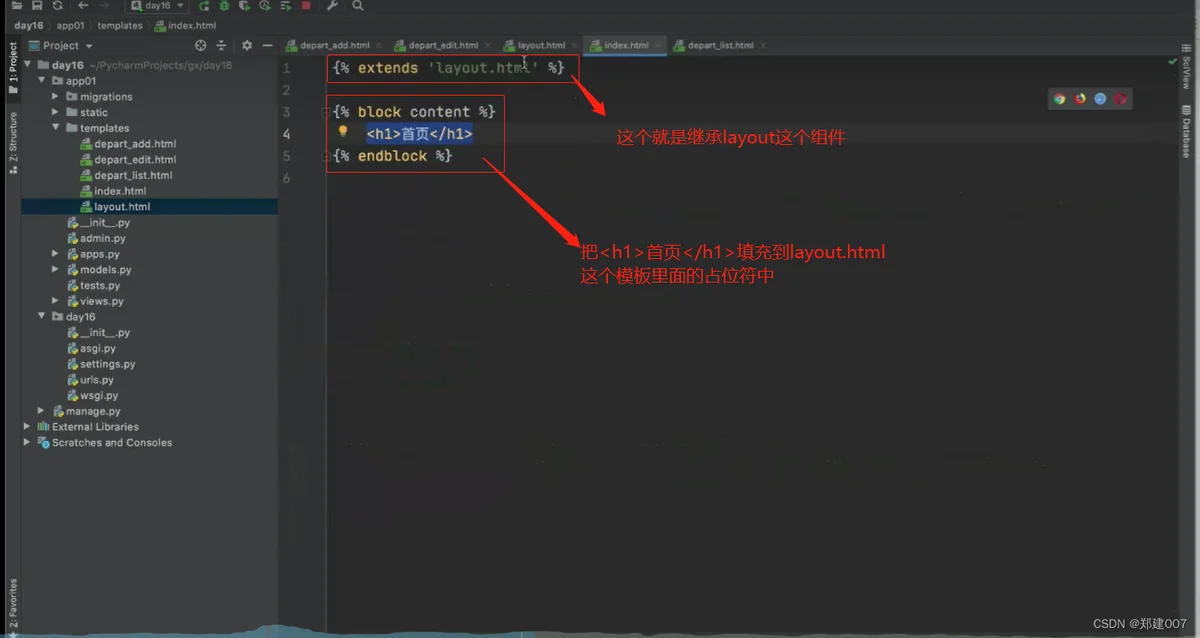The width and height of the screenshot is (1200, 638).
Task: Expand Scratches and Consoles node
Action: tap(28, 442)
